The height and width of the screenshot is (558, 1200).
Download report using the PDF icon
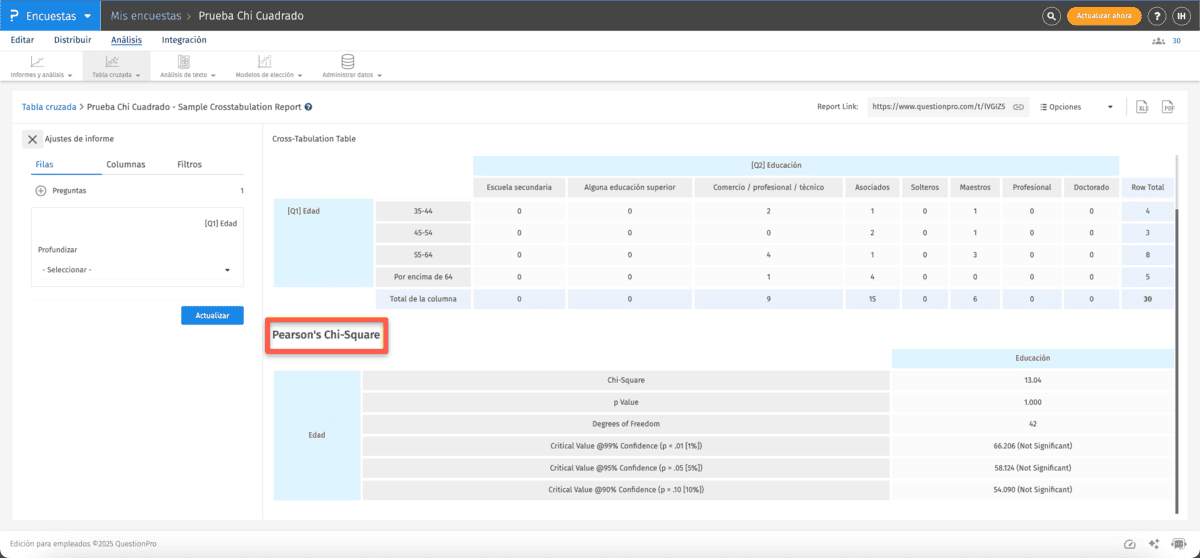point(1166,107)
